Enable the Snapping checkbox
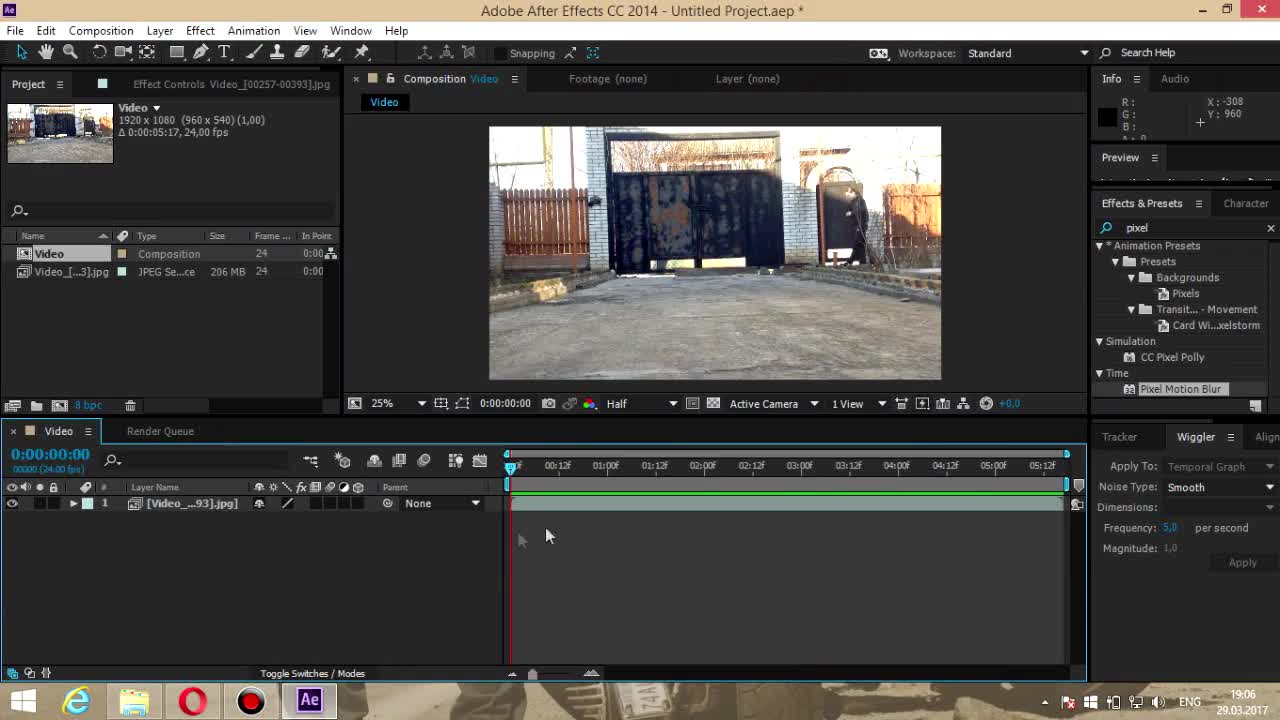Screen dimensions: 1280x720 pos(501,53)
